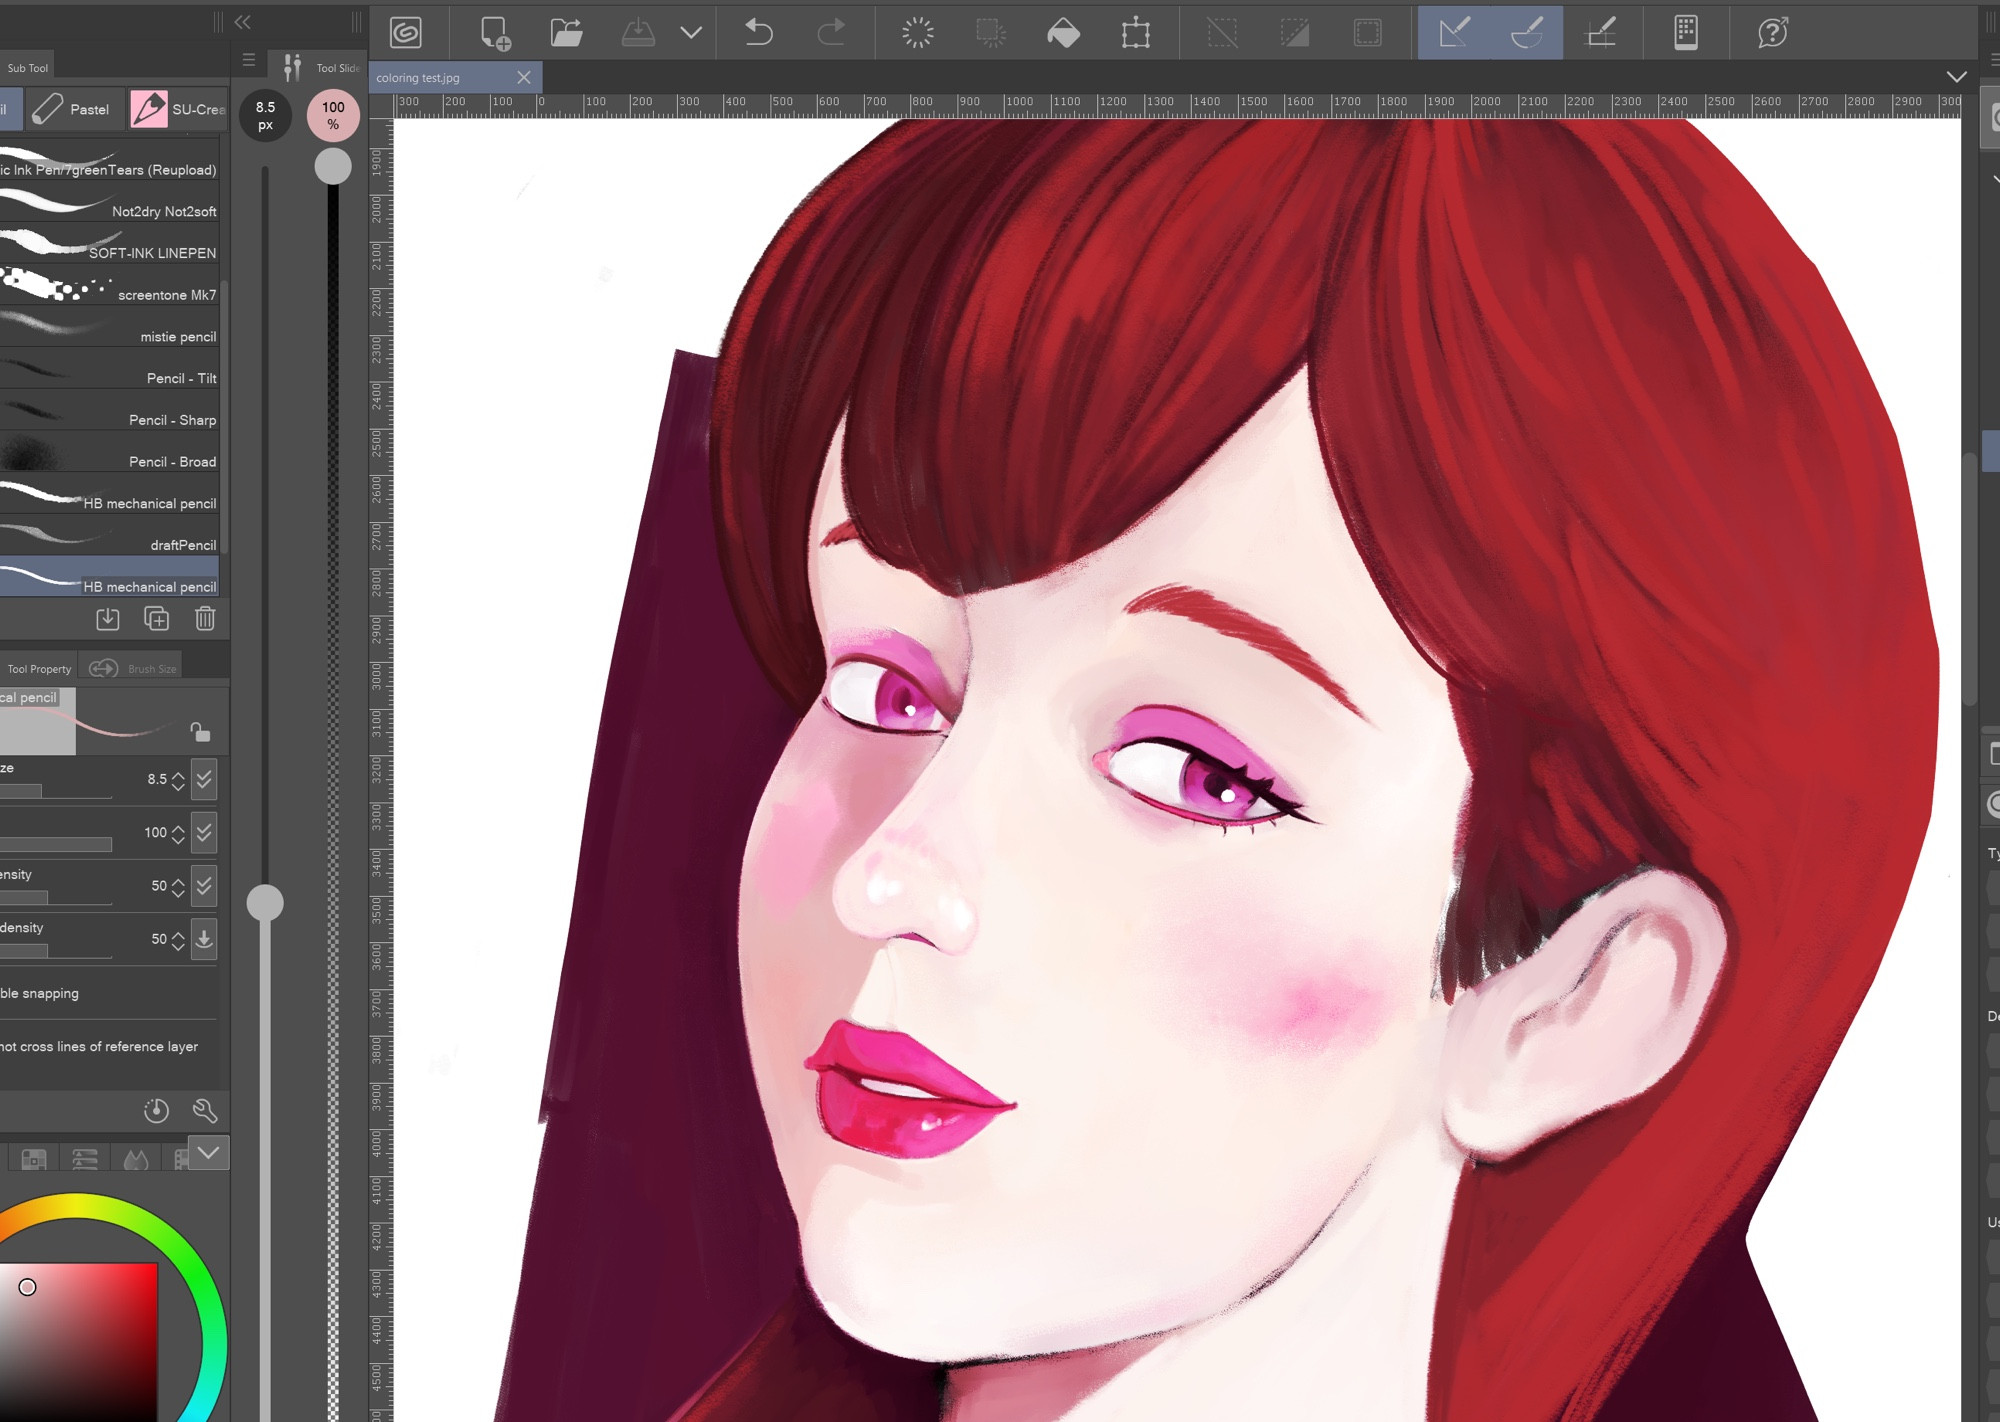Click the Deselect icon
Image resolution: width=2000 pixels, height=1422 pixels.
coord(1222,33)
